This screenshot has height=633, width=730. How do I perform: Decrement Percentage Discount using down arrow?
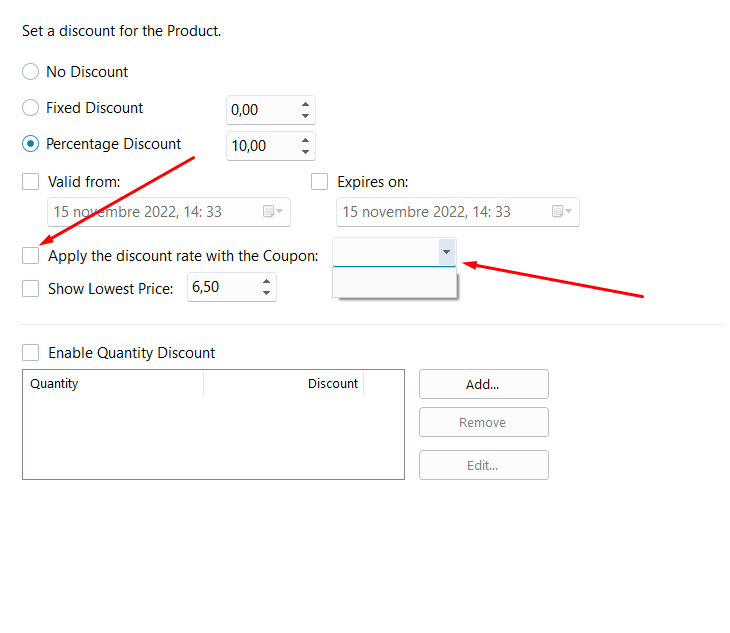(304, 152)
